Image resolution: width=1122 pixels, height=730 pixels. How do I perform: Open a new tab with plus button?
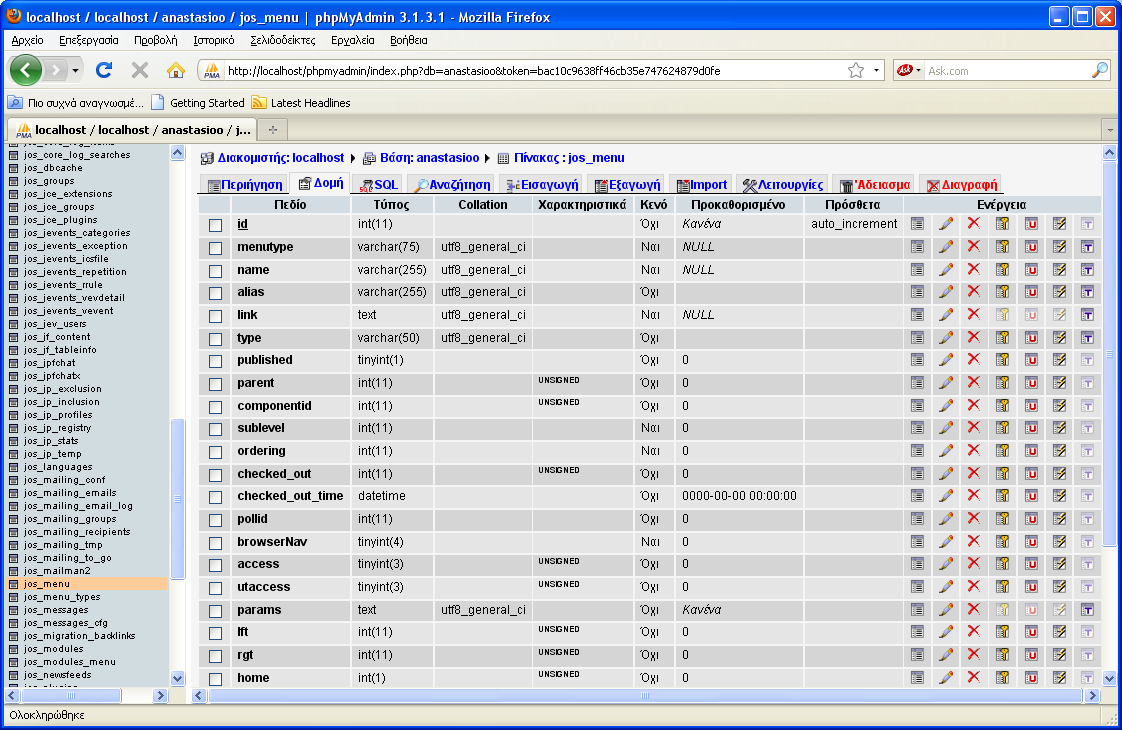[x=273, y=130]
